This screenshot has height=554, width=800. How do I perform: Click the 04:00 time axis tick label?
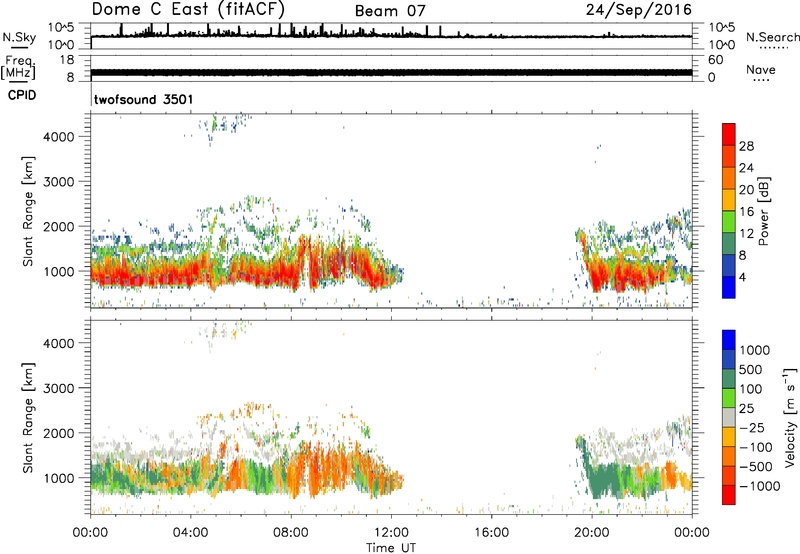pos(191,533)
